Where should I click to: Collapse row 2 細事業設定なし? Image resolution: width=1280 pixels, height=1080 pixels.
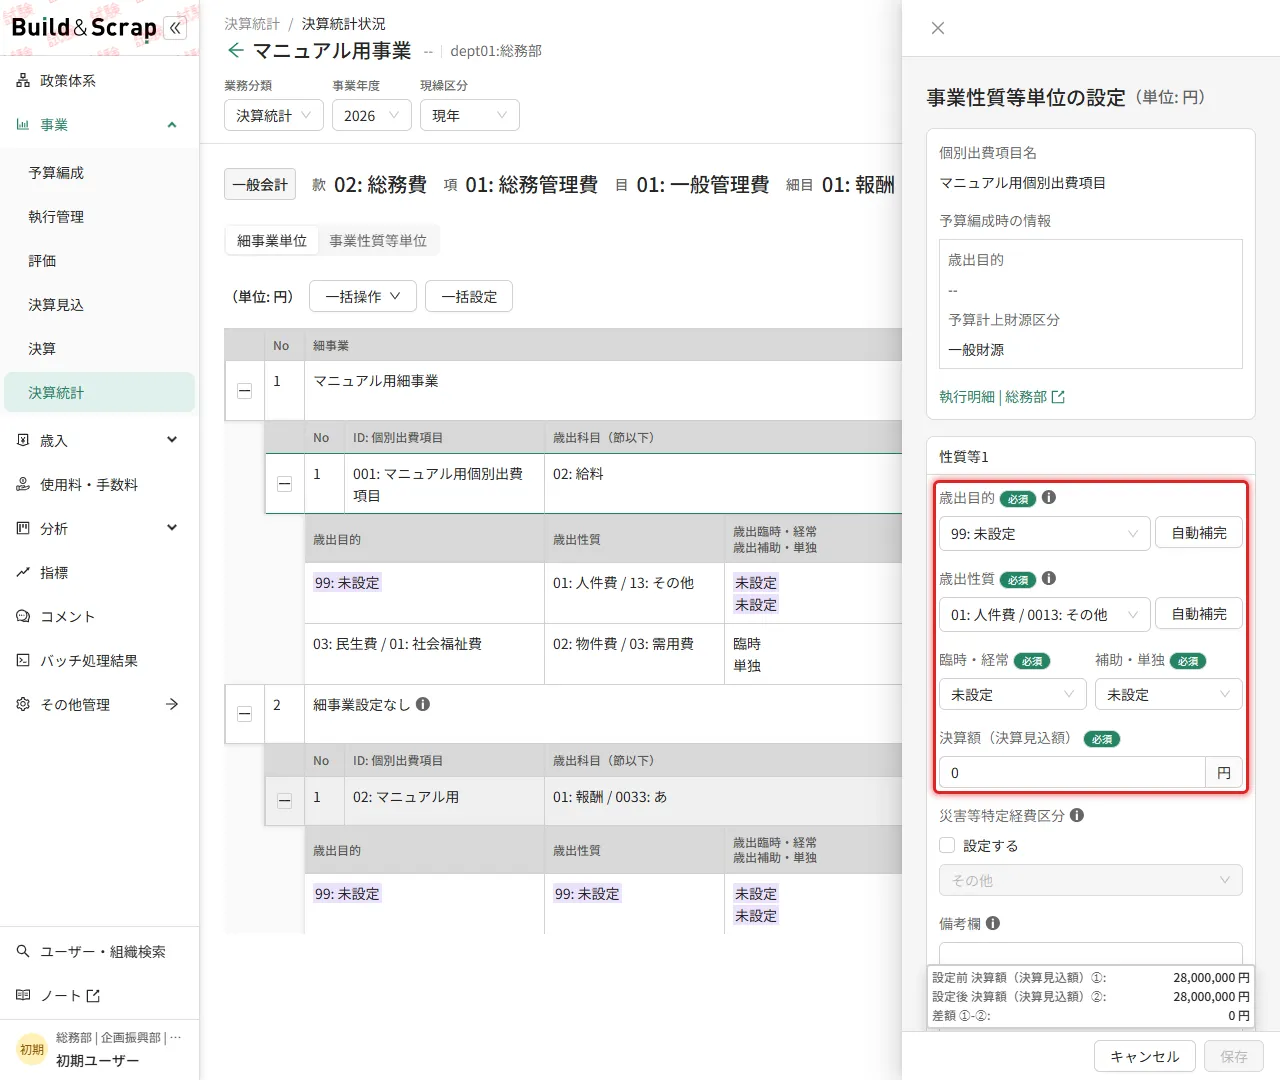[244, 714]
